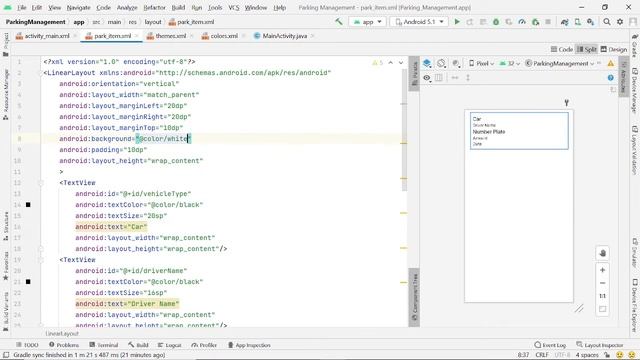
Task: Click the night mode icon in preview toolbar
Action: click(456, 63)
